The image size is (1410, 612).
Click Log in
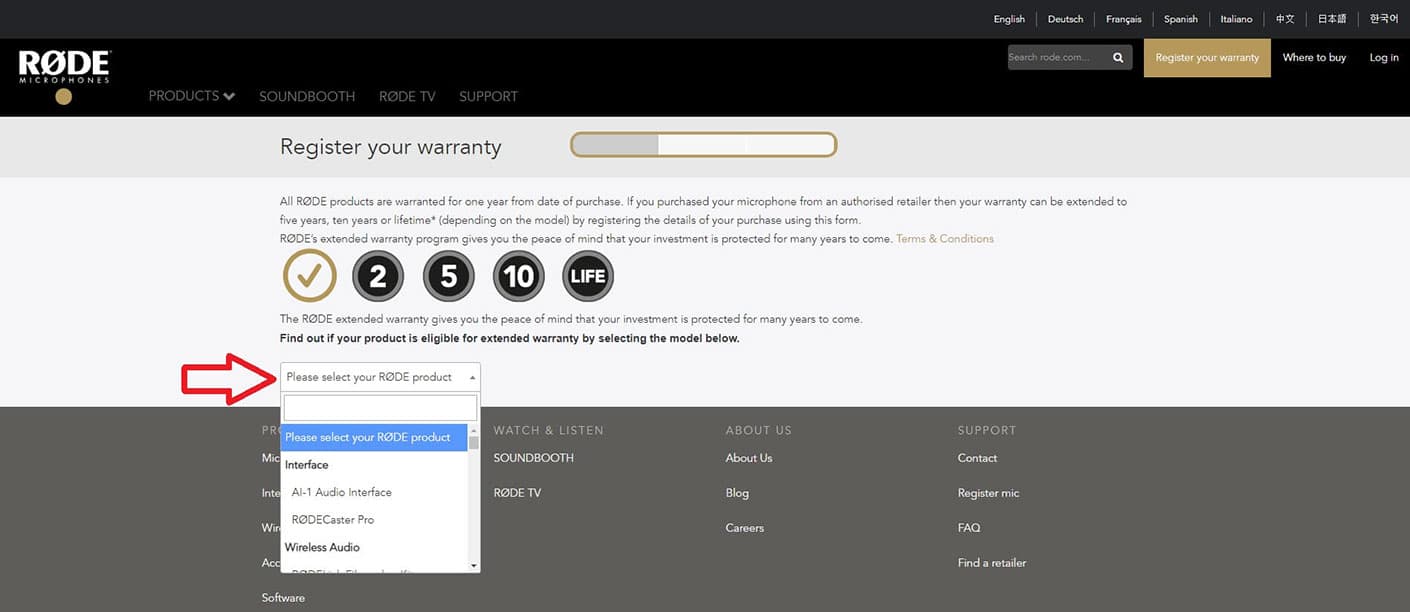pos(1384,58)
